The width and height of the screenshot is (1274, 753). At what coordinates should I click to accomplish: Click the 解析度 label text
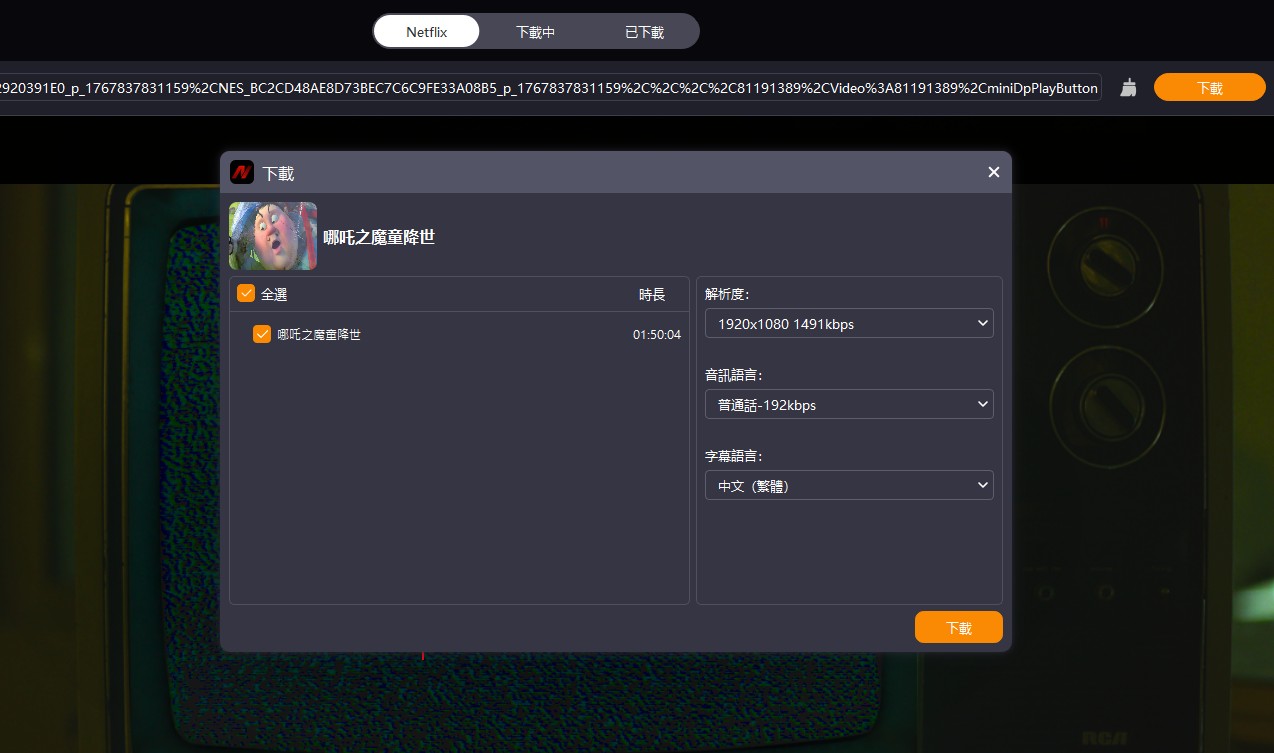click(727, 294)
